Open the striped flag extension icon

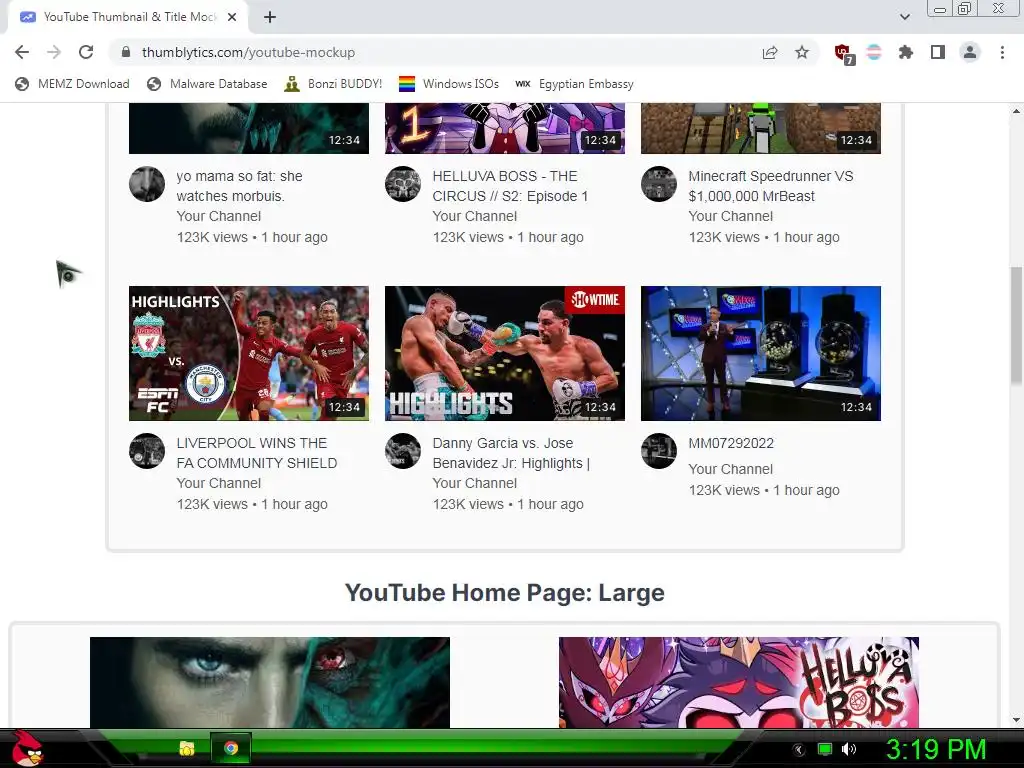(x=874, y=52)
